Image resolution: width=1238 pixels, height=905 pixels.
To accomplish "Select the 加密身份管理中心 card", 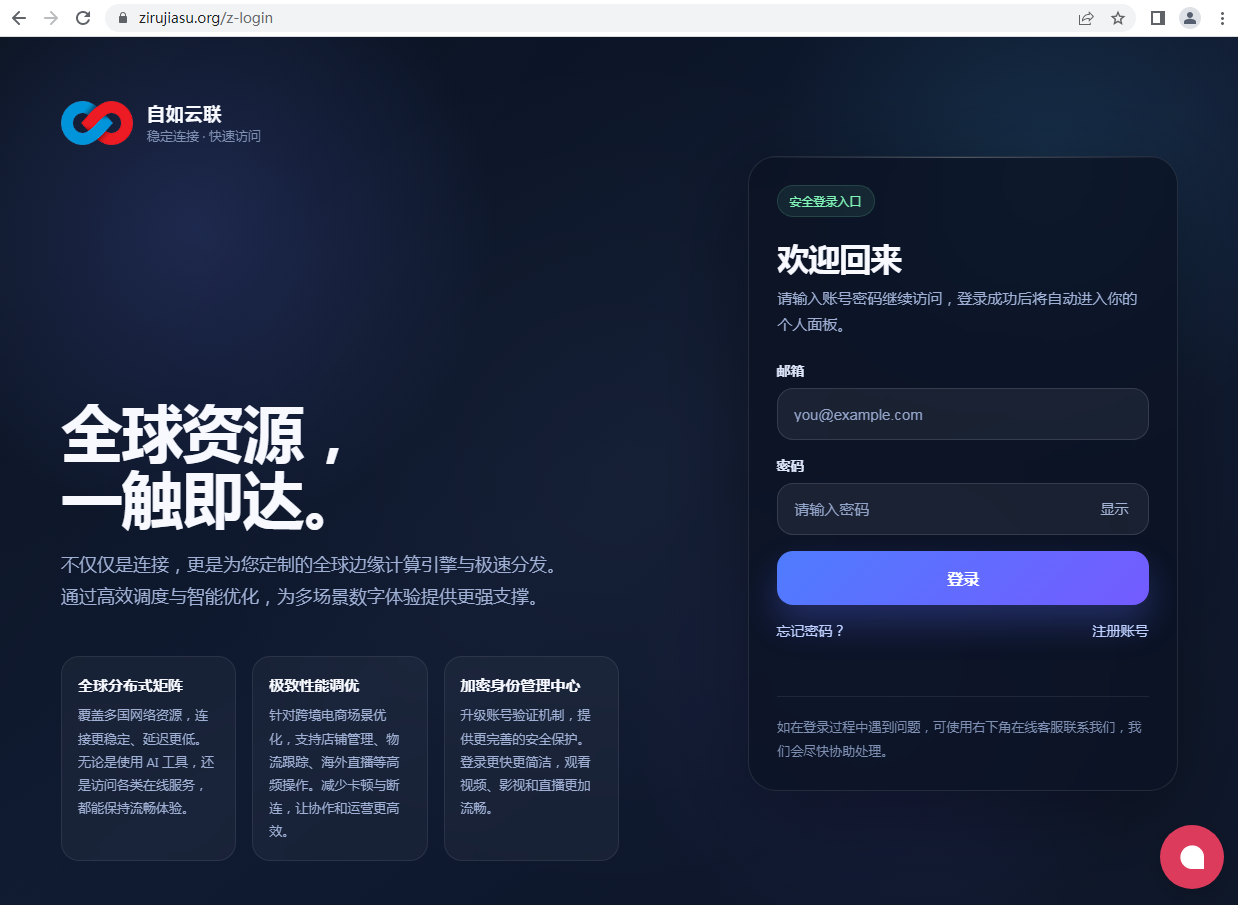I will (531, 757).
